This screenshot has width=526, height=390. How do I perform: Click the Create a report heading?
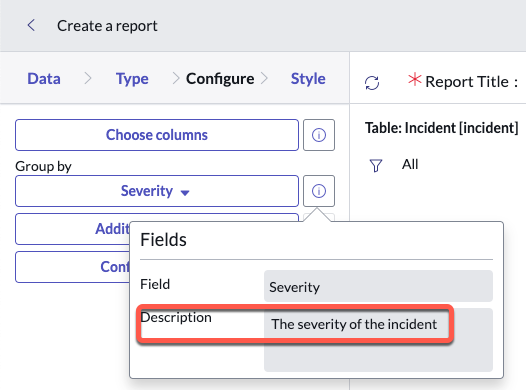click(x=107, y=26)
